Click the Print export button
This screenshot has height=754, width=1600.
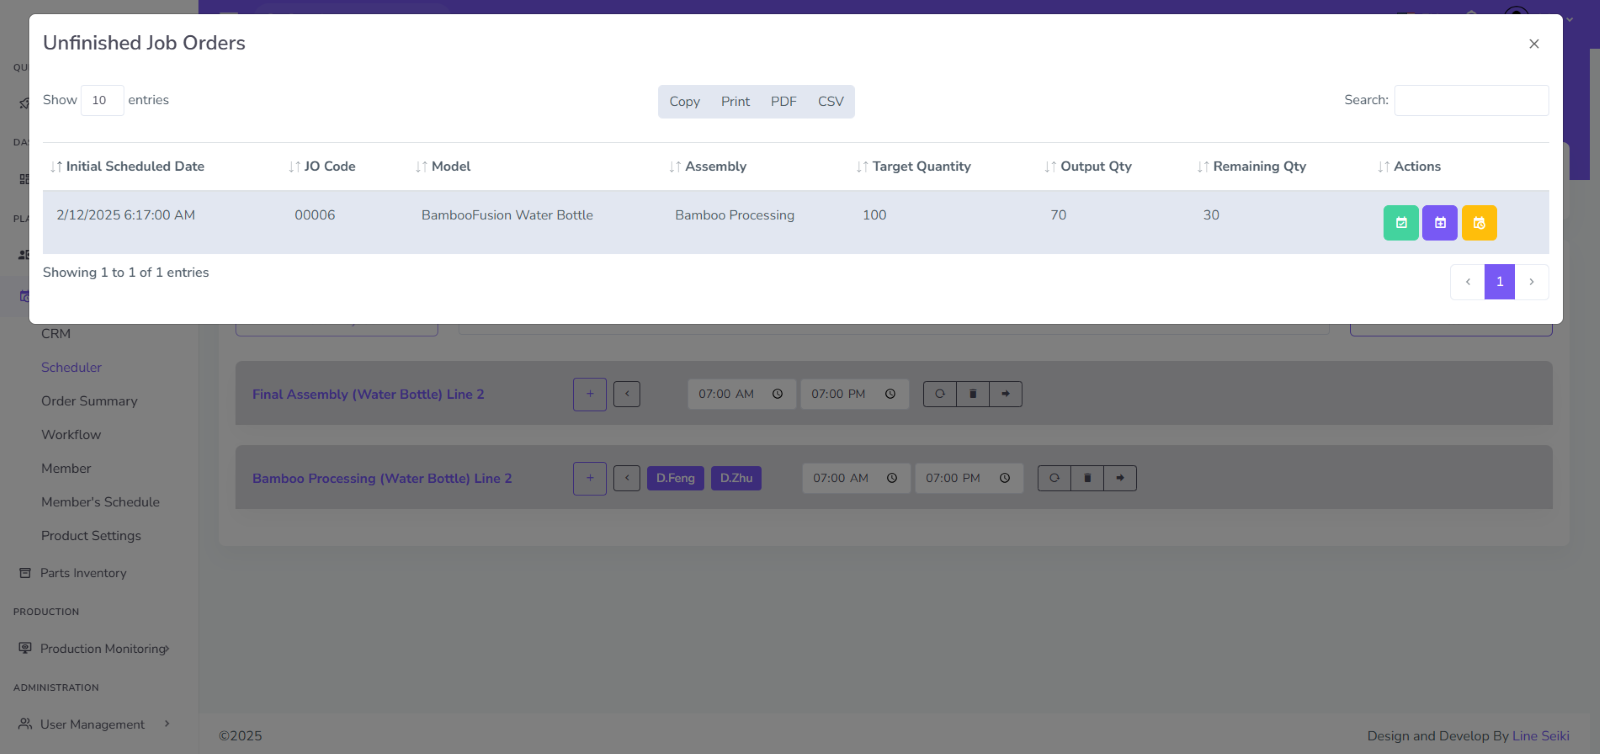click(735, 102)
